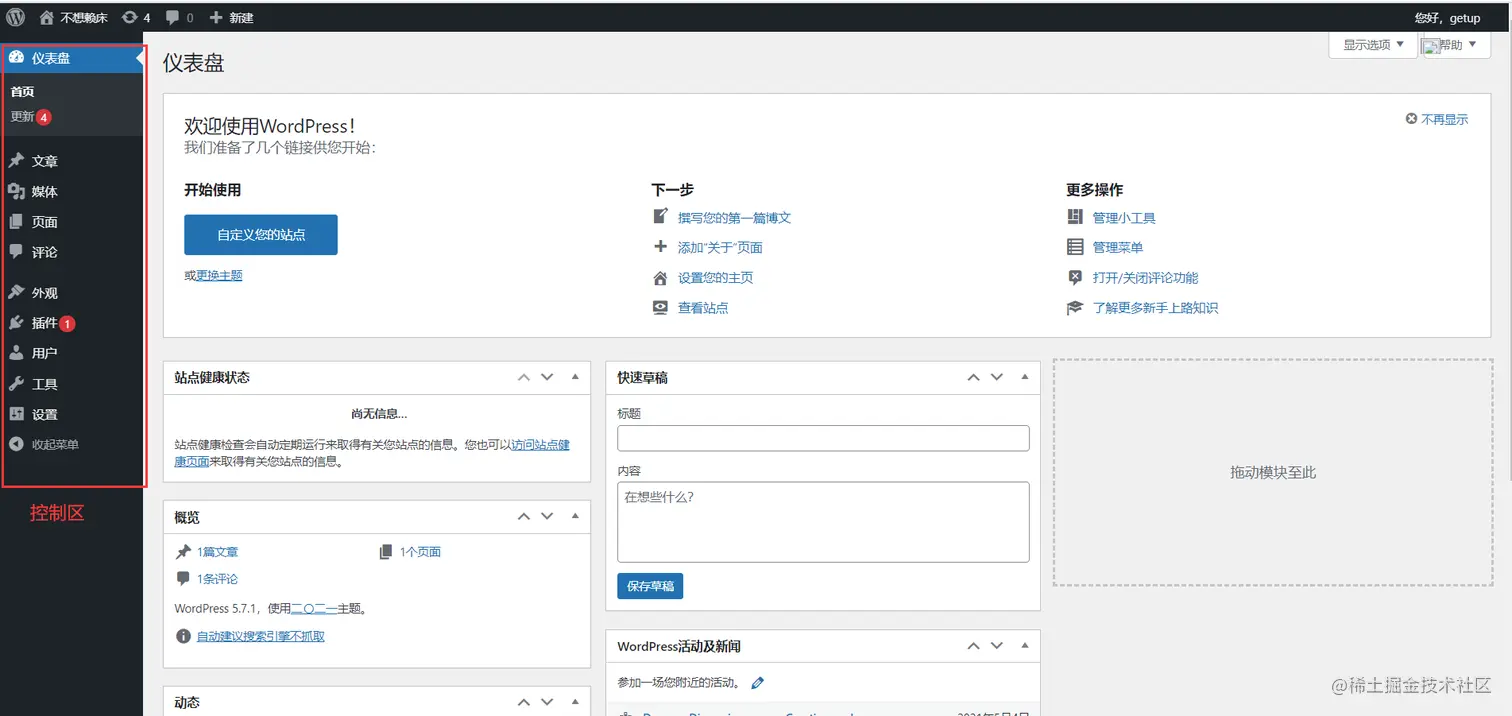Screen dimensions: 1512x716
Task: Focus the 标题 input field in 快速草稿
Action: tap(823, 438)
